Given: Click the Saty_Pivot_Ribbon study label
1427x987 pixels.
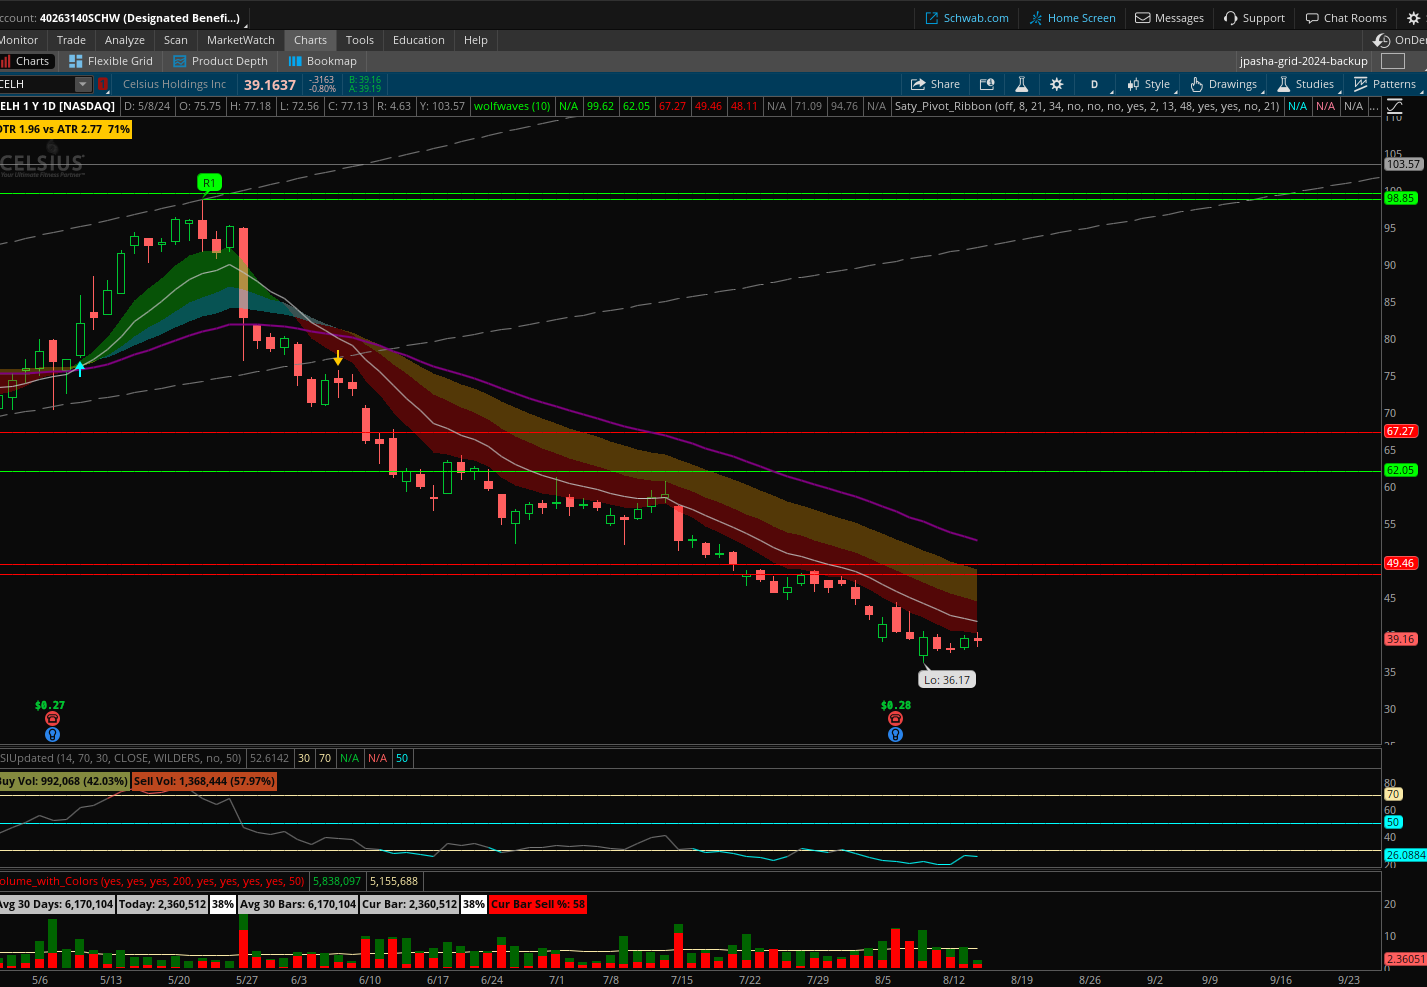Looking at the screenshot, I should (1087, 106).
